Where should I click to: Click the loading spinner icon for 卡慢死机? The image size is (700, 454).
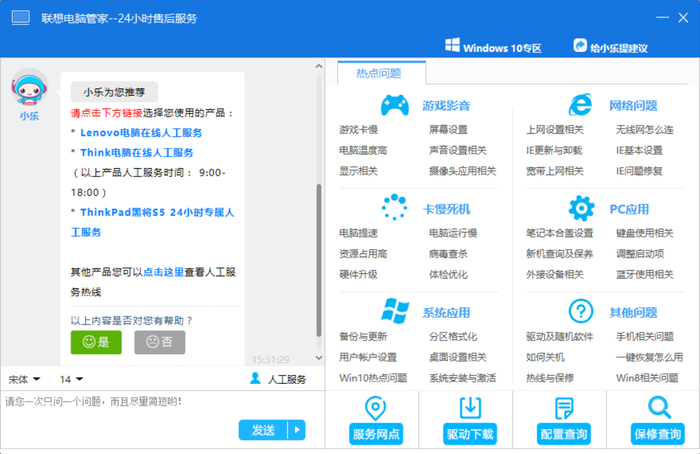pos(395,208)
